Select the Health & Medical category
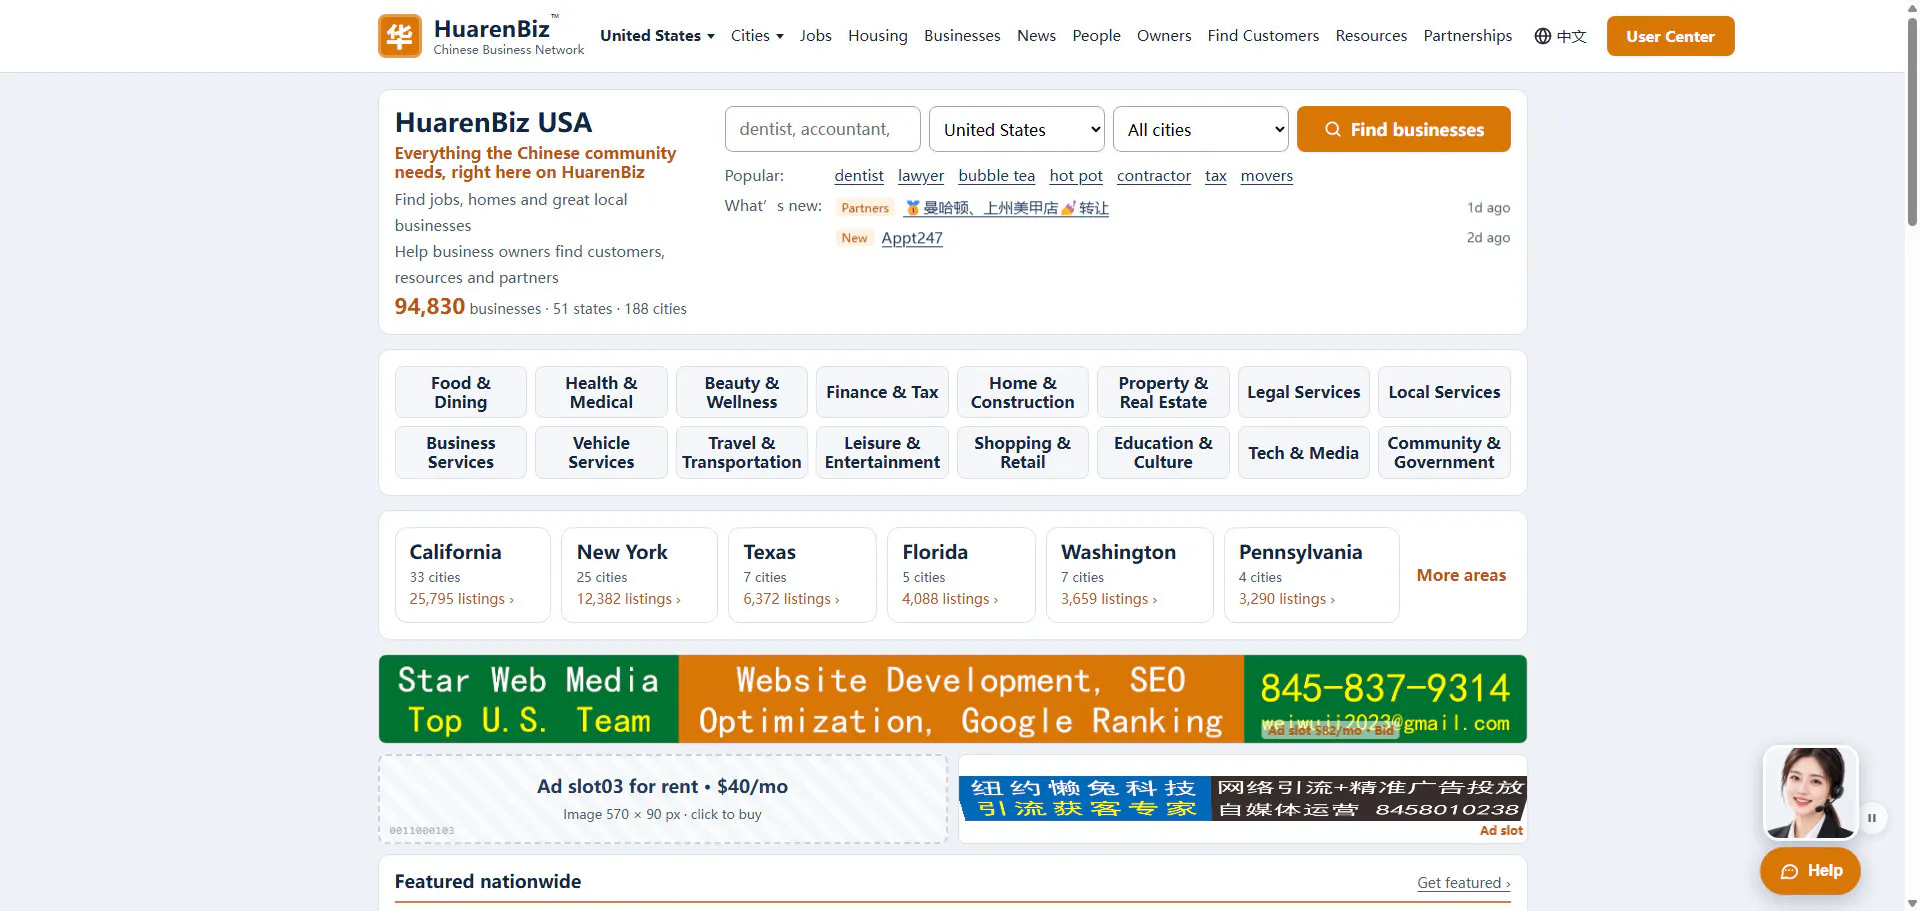1920x911 pixels. click(x=601, y=392)
